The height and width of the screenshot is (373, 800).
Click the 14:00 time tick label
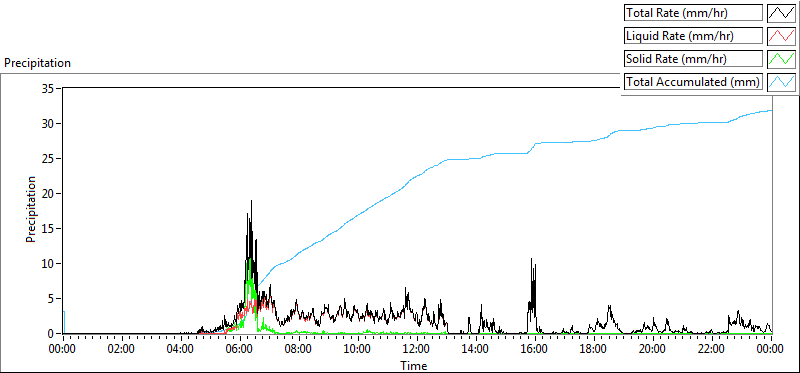coord(476,350)
